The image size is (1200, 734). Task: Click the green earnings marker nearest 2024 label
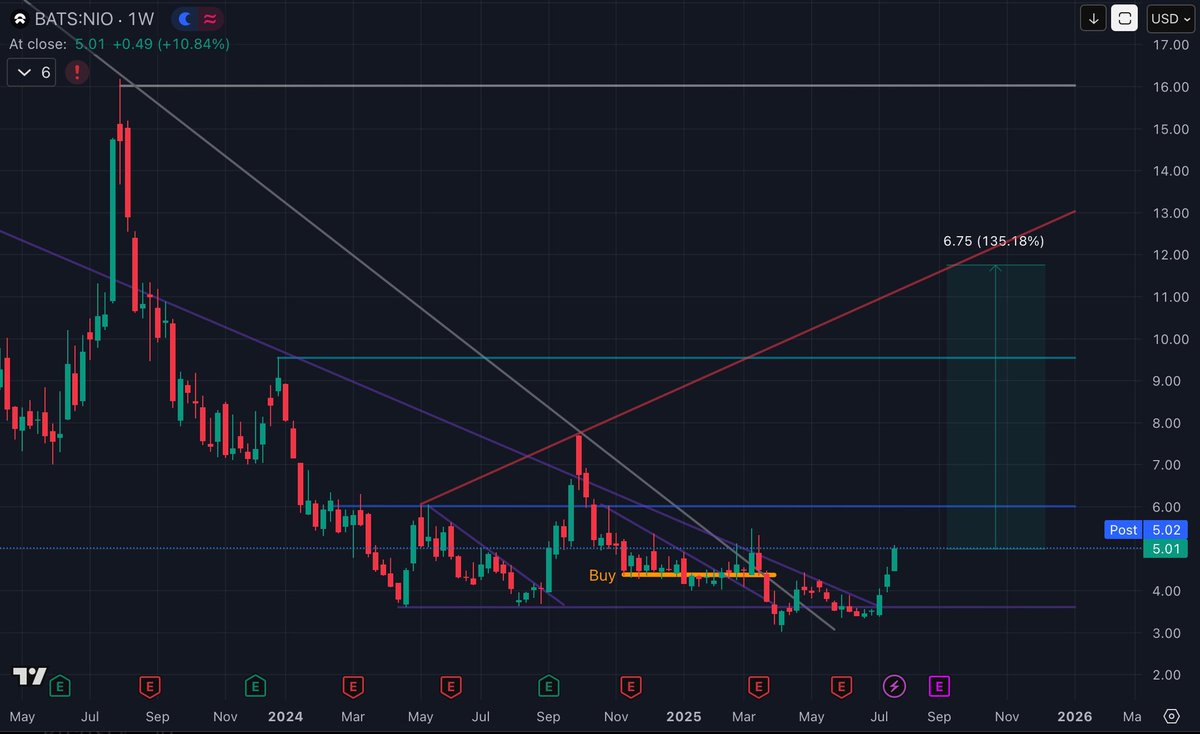coord(256,686)
